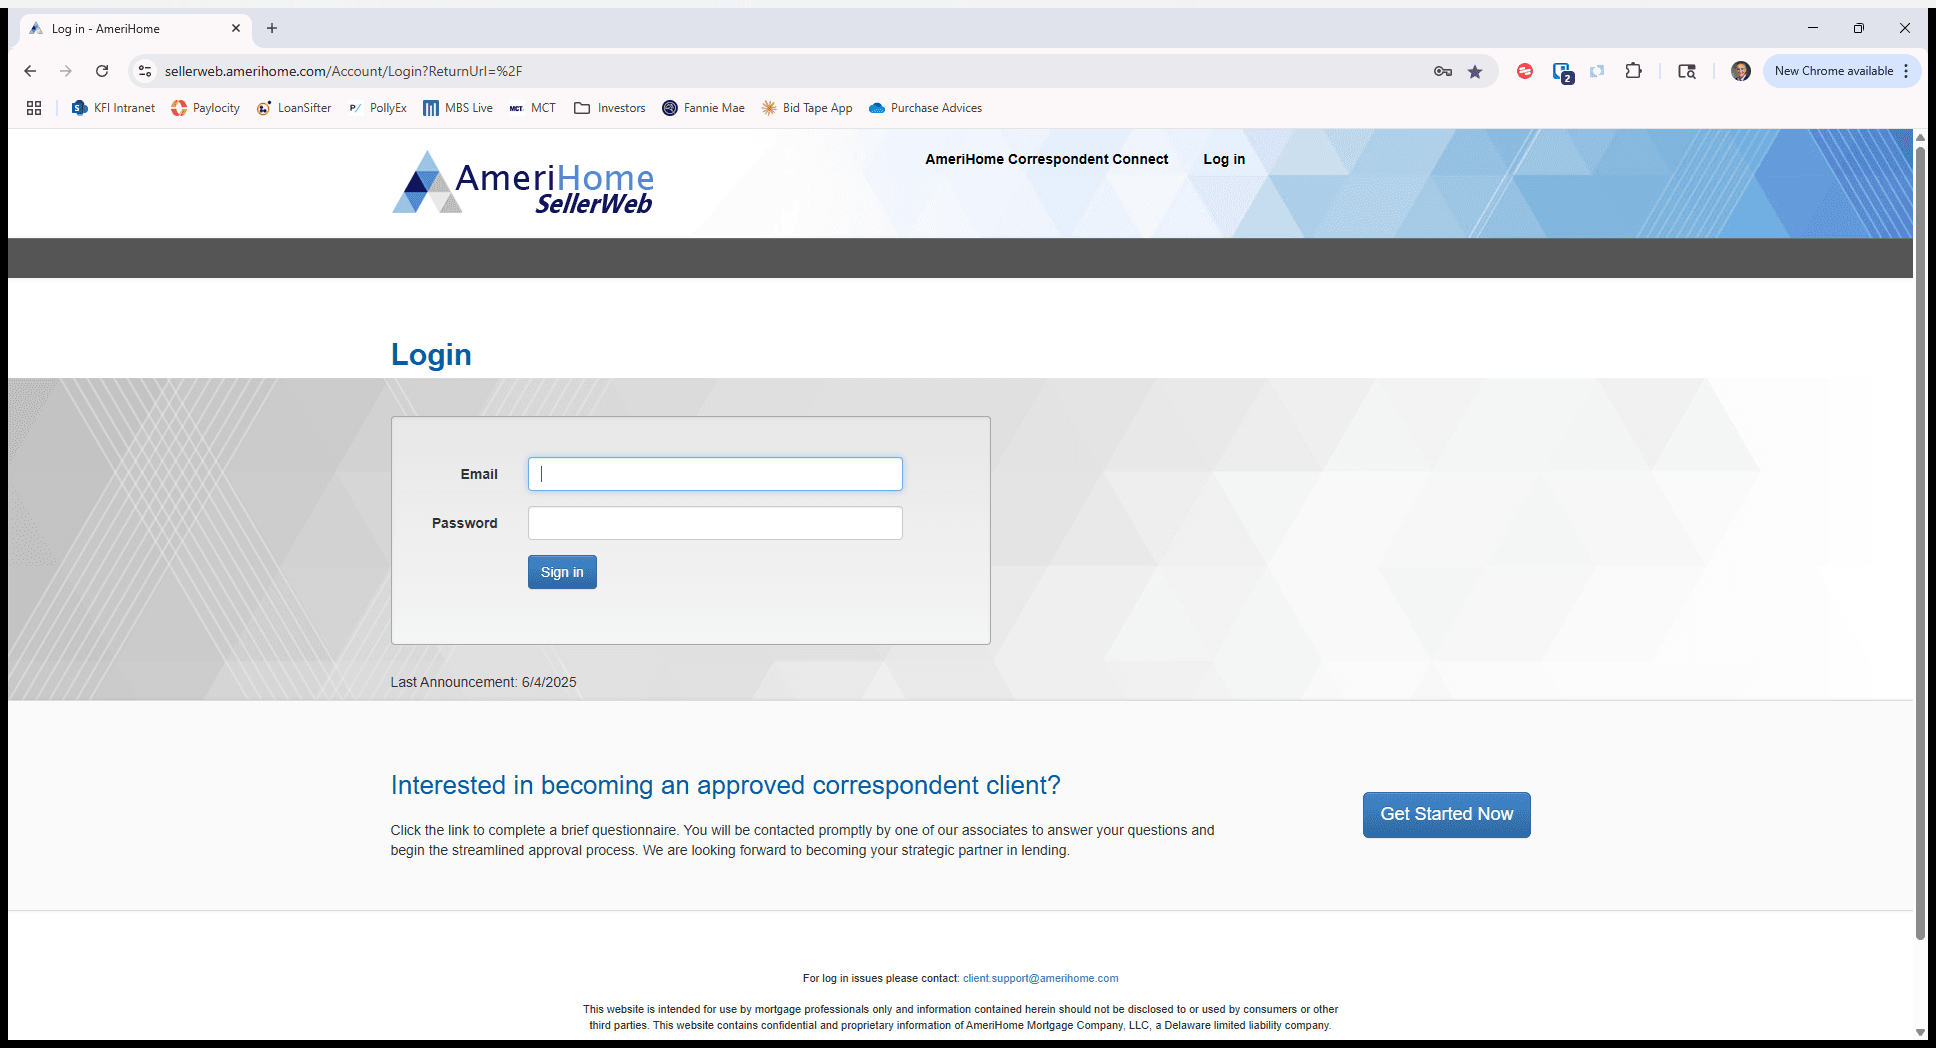Click the browser forward arrow

point(66,71)
